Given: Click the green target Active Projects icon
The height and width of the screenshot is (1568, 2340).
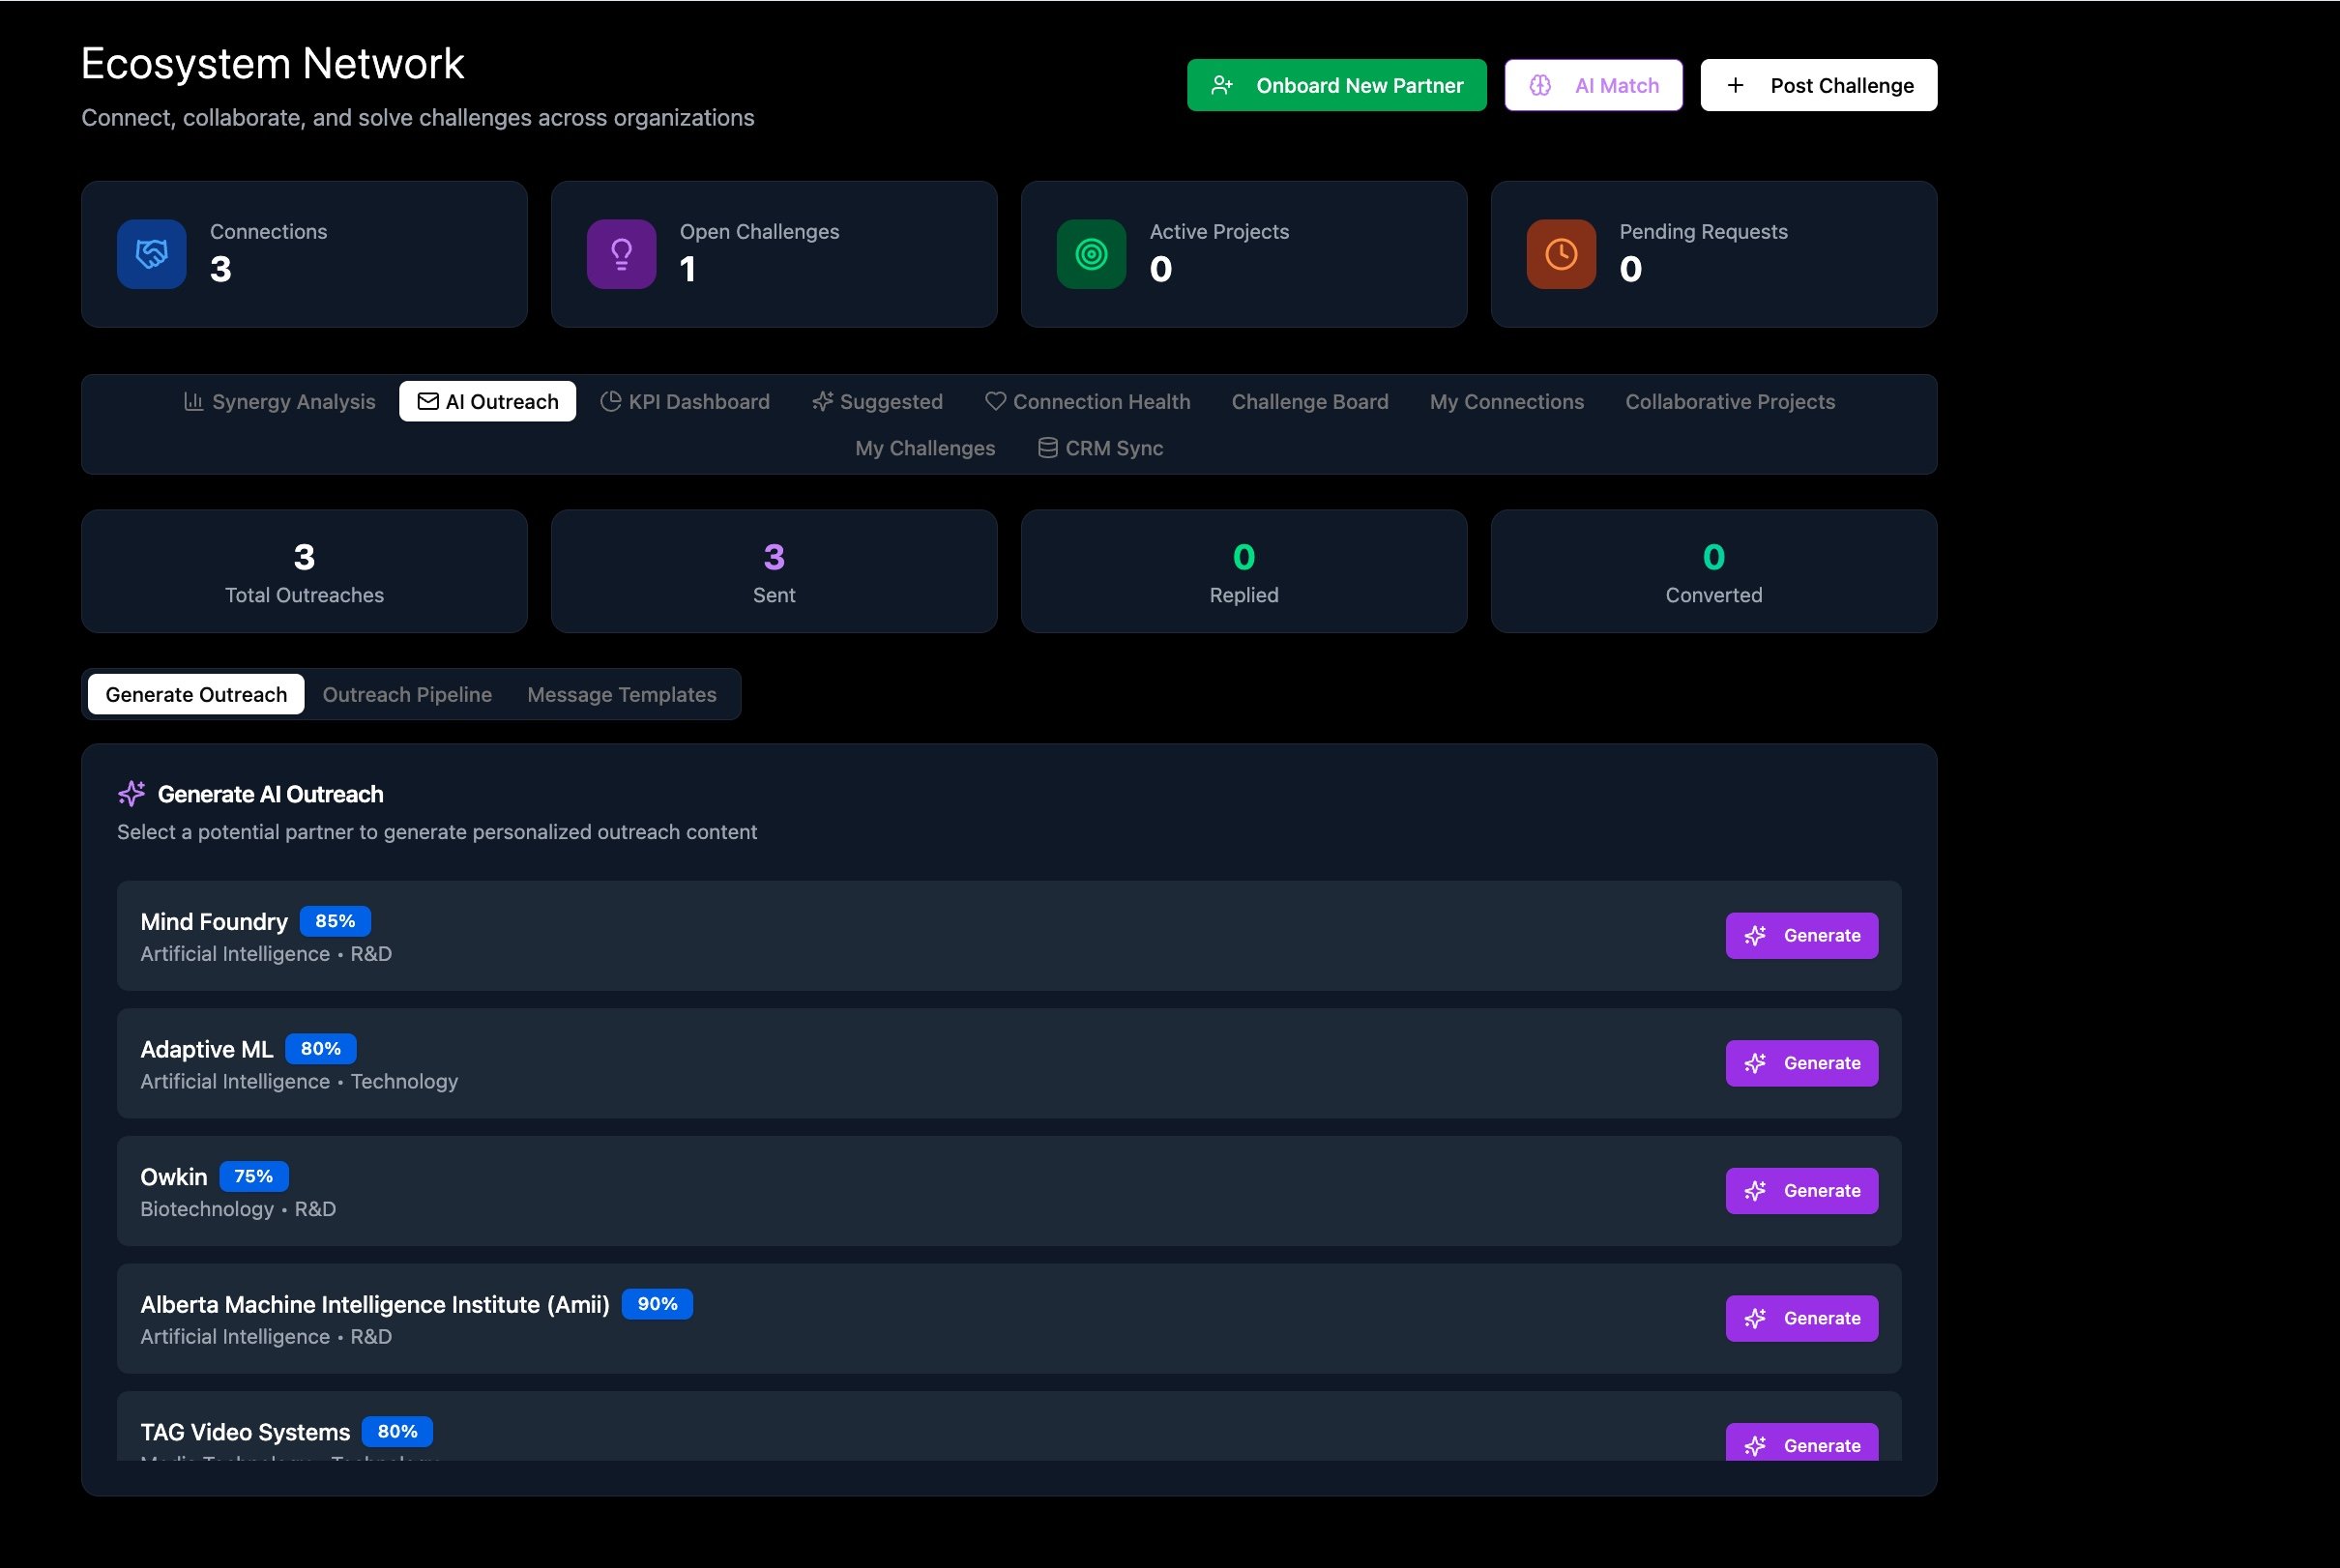Looking at the screenshot, I should click(1091, 254).
